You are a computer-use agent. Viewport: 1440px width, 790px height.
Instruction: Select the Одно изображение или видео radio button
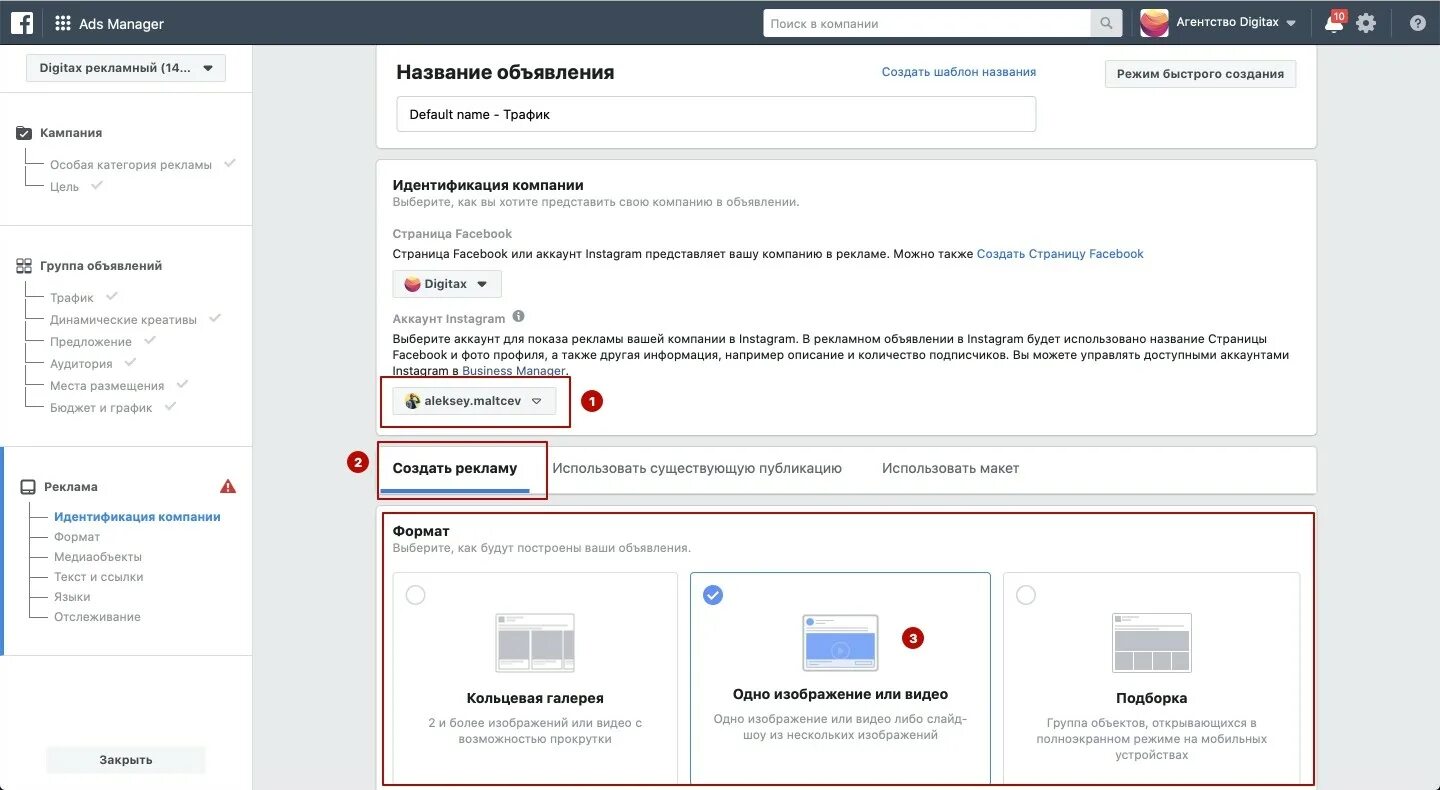[713, 595]
